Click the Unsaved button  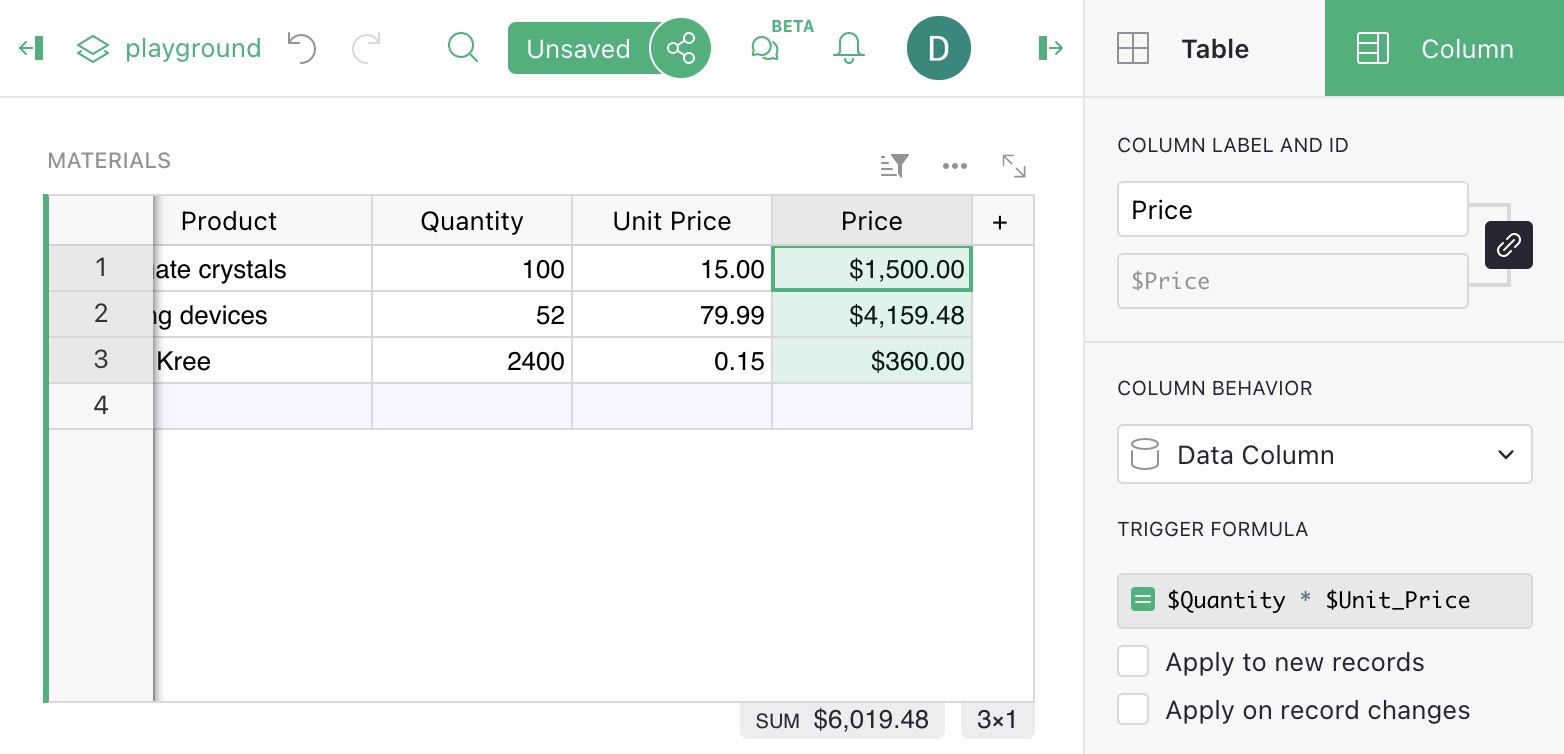(578, 49)
